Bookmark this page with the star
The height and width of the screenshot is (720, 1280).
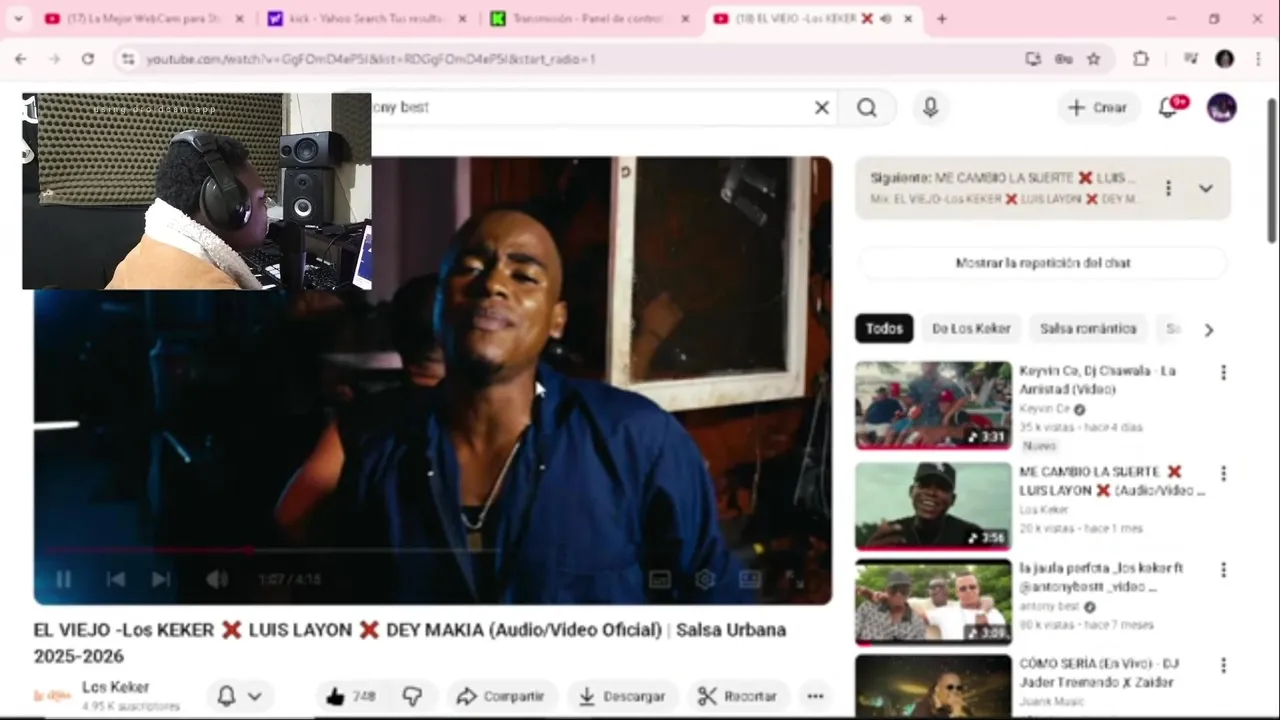click(1094, 59)
